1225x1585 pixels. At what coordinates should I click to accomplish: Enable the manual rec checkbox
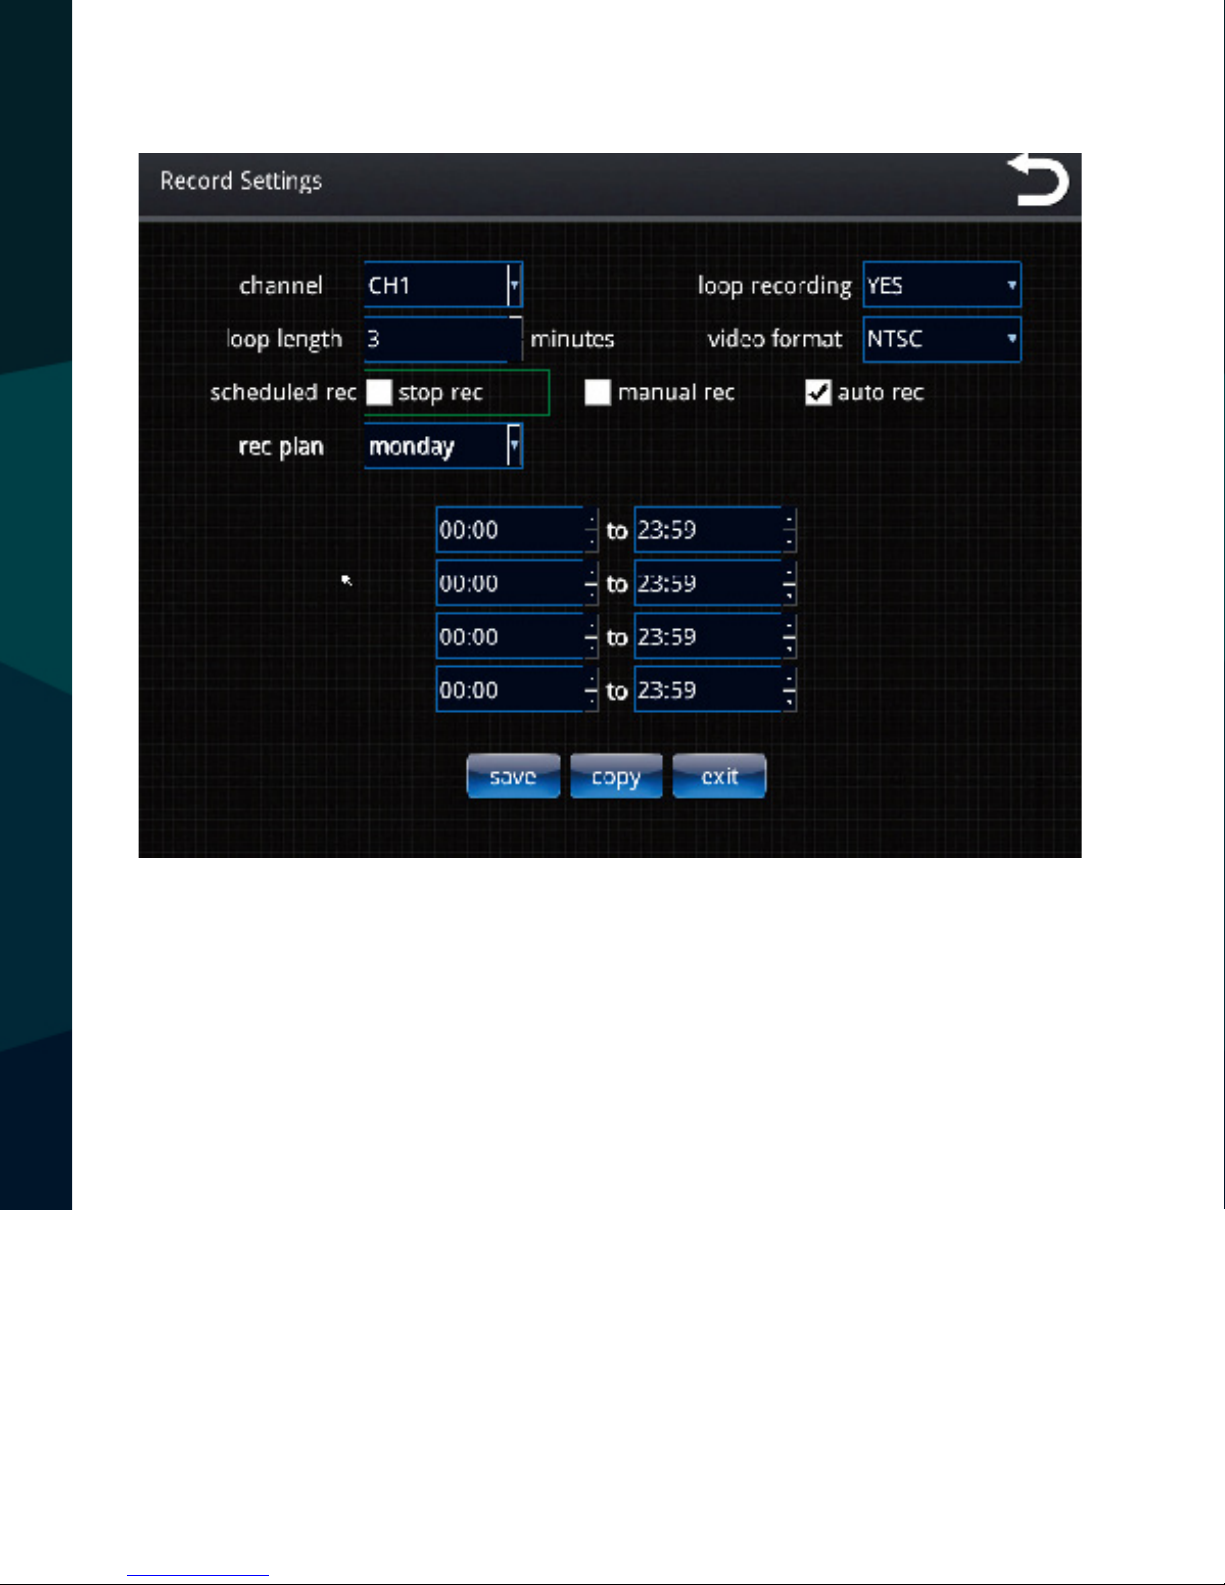[598, 392]
